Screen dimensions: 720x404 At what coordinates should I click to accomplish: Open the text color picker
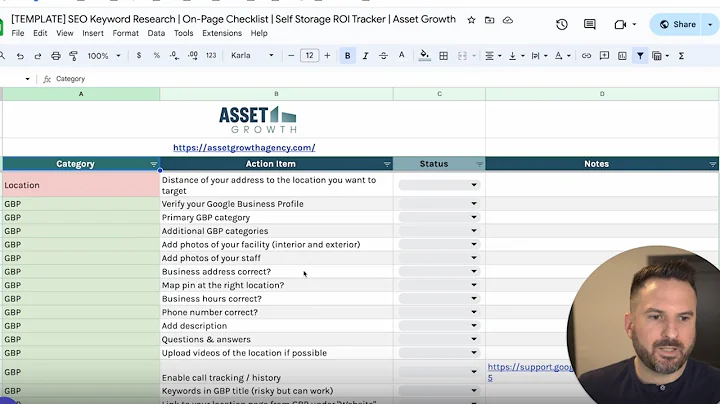coord(401,56)
